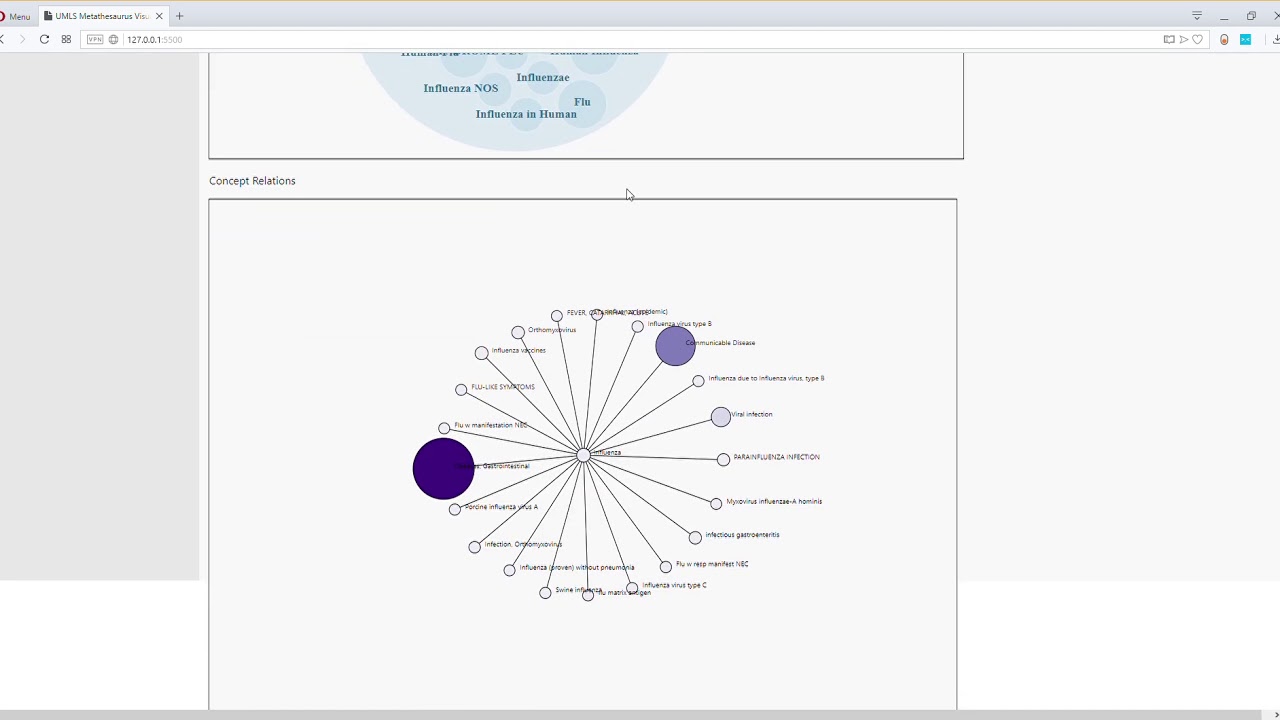Reload the current page
The image size is (1280, 720).
44,39
